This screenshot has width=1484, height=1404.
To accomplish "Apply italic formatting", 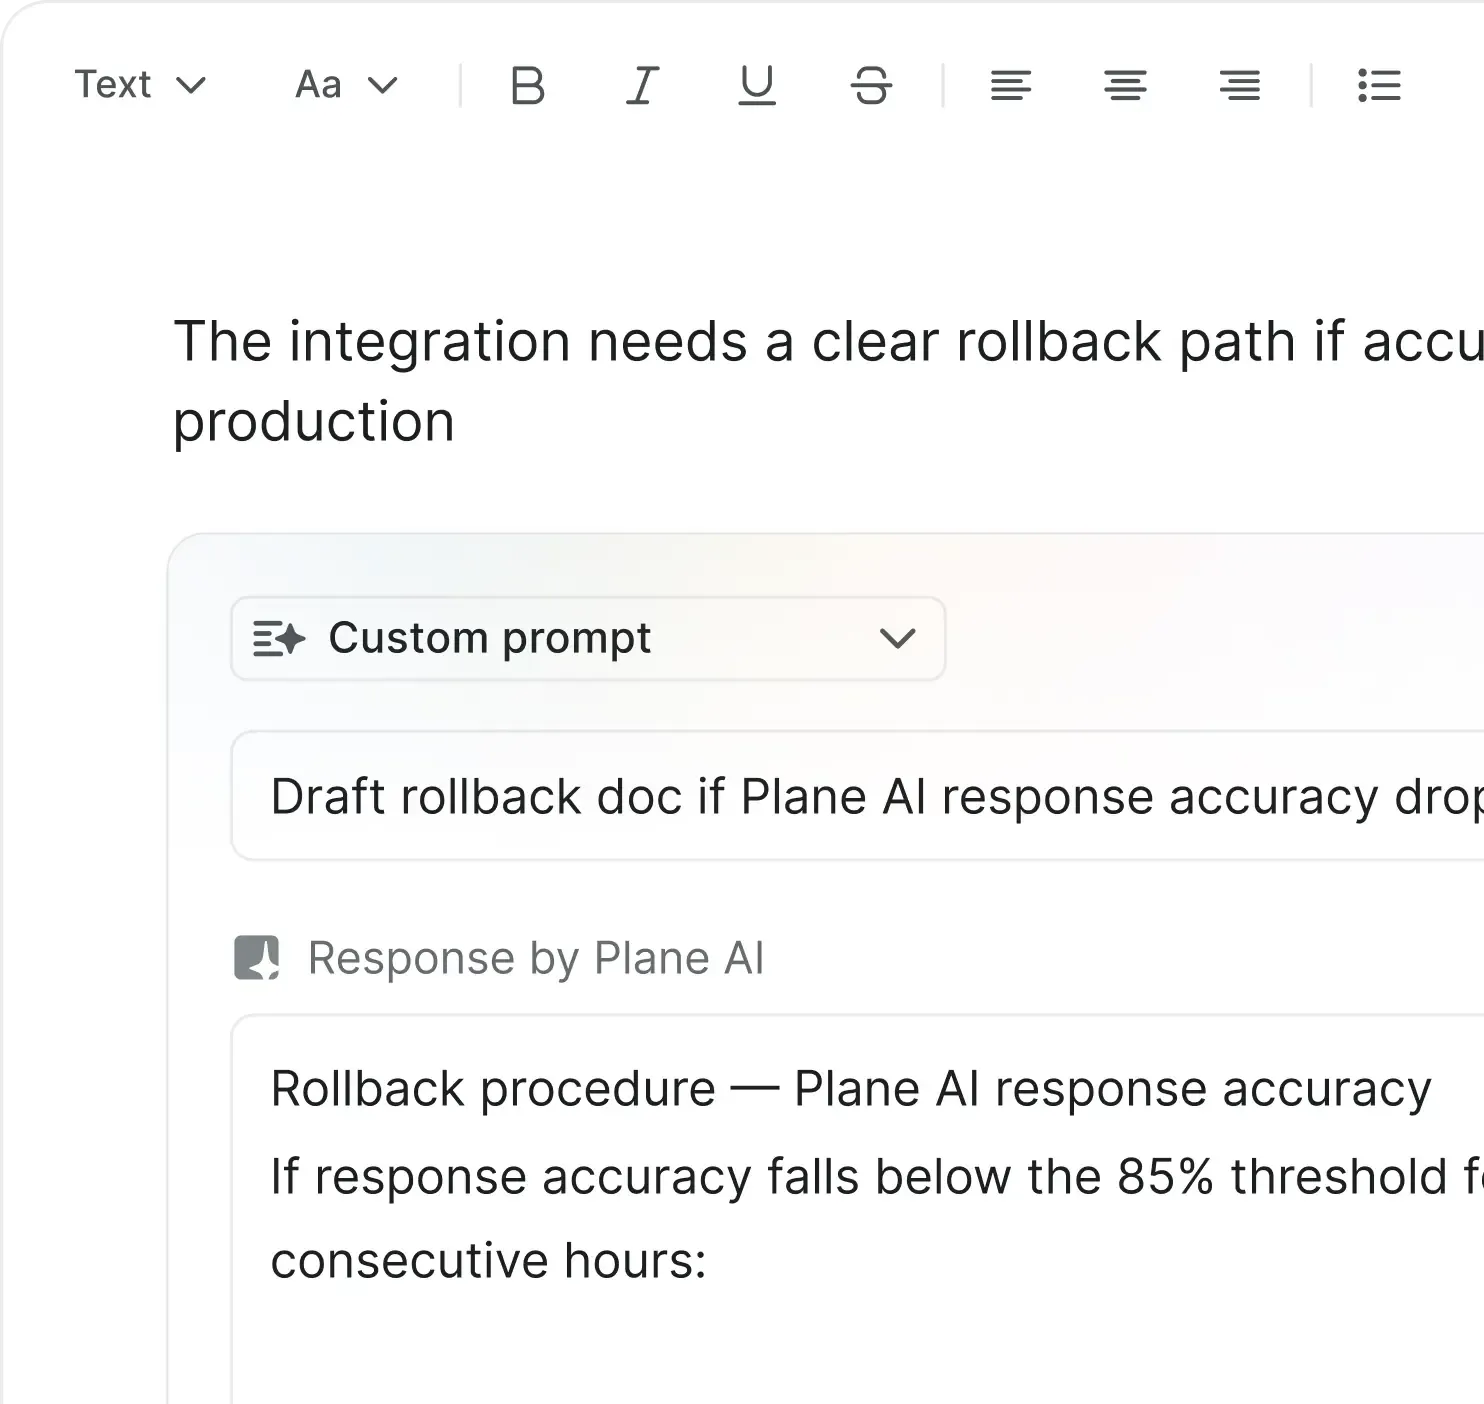I will click(642, 86).
